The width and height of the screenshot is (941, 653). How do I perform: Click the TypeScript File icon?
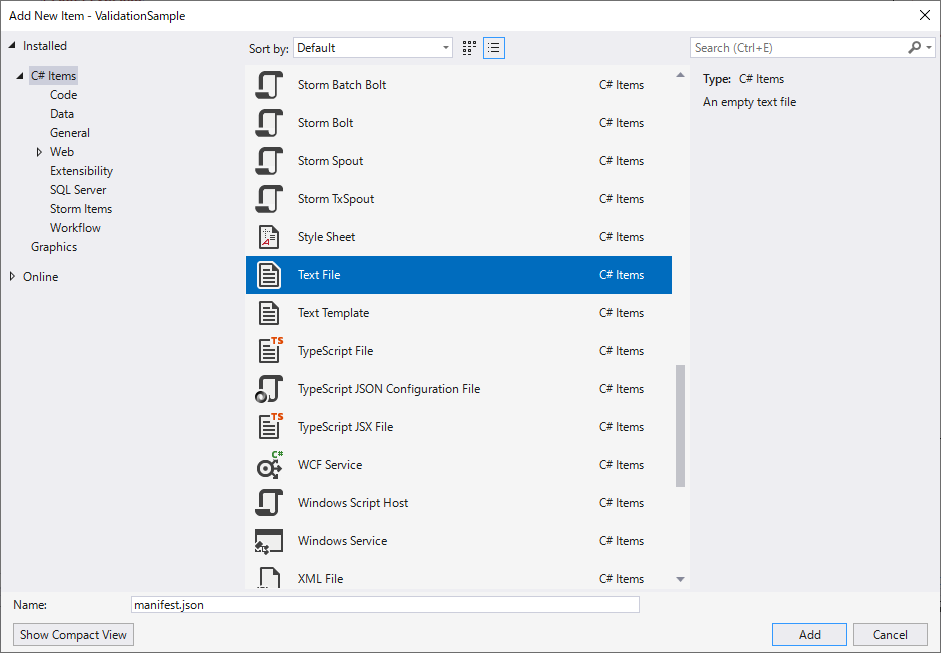coord(270,351)
